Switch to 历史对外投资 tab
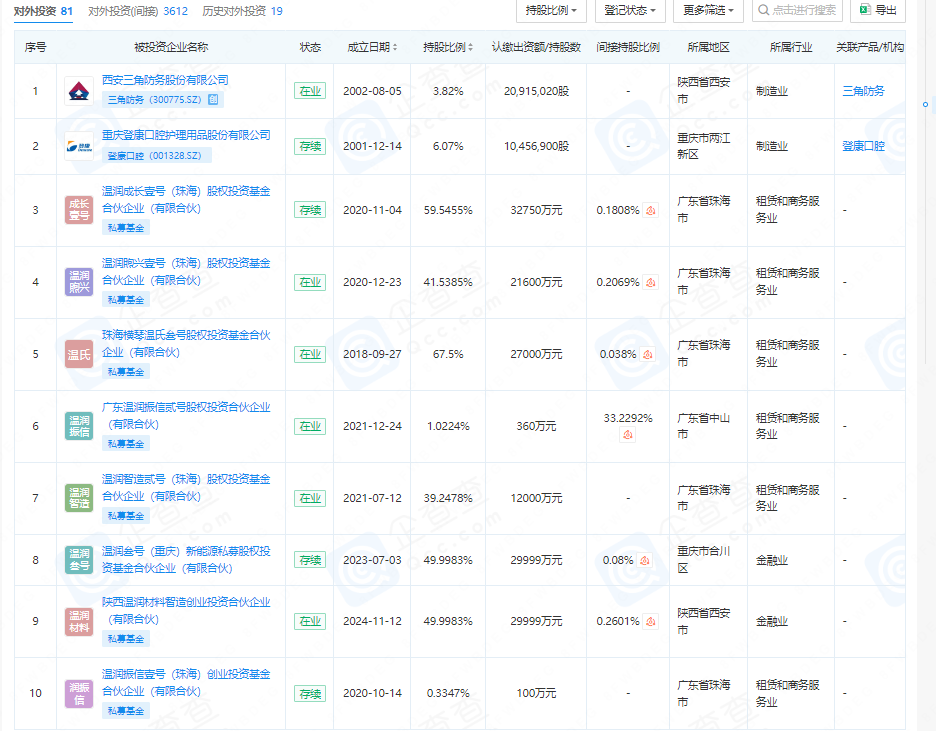Image resolution: width=936 pixels, height=731 pixels. click(241, 11)
